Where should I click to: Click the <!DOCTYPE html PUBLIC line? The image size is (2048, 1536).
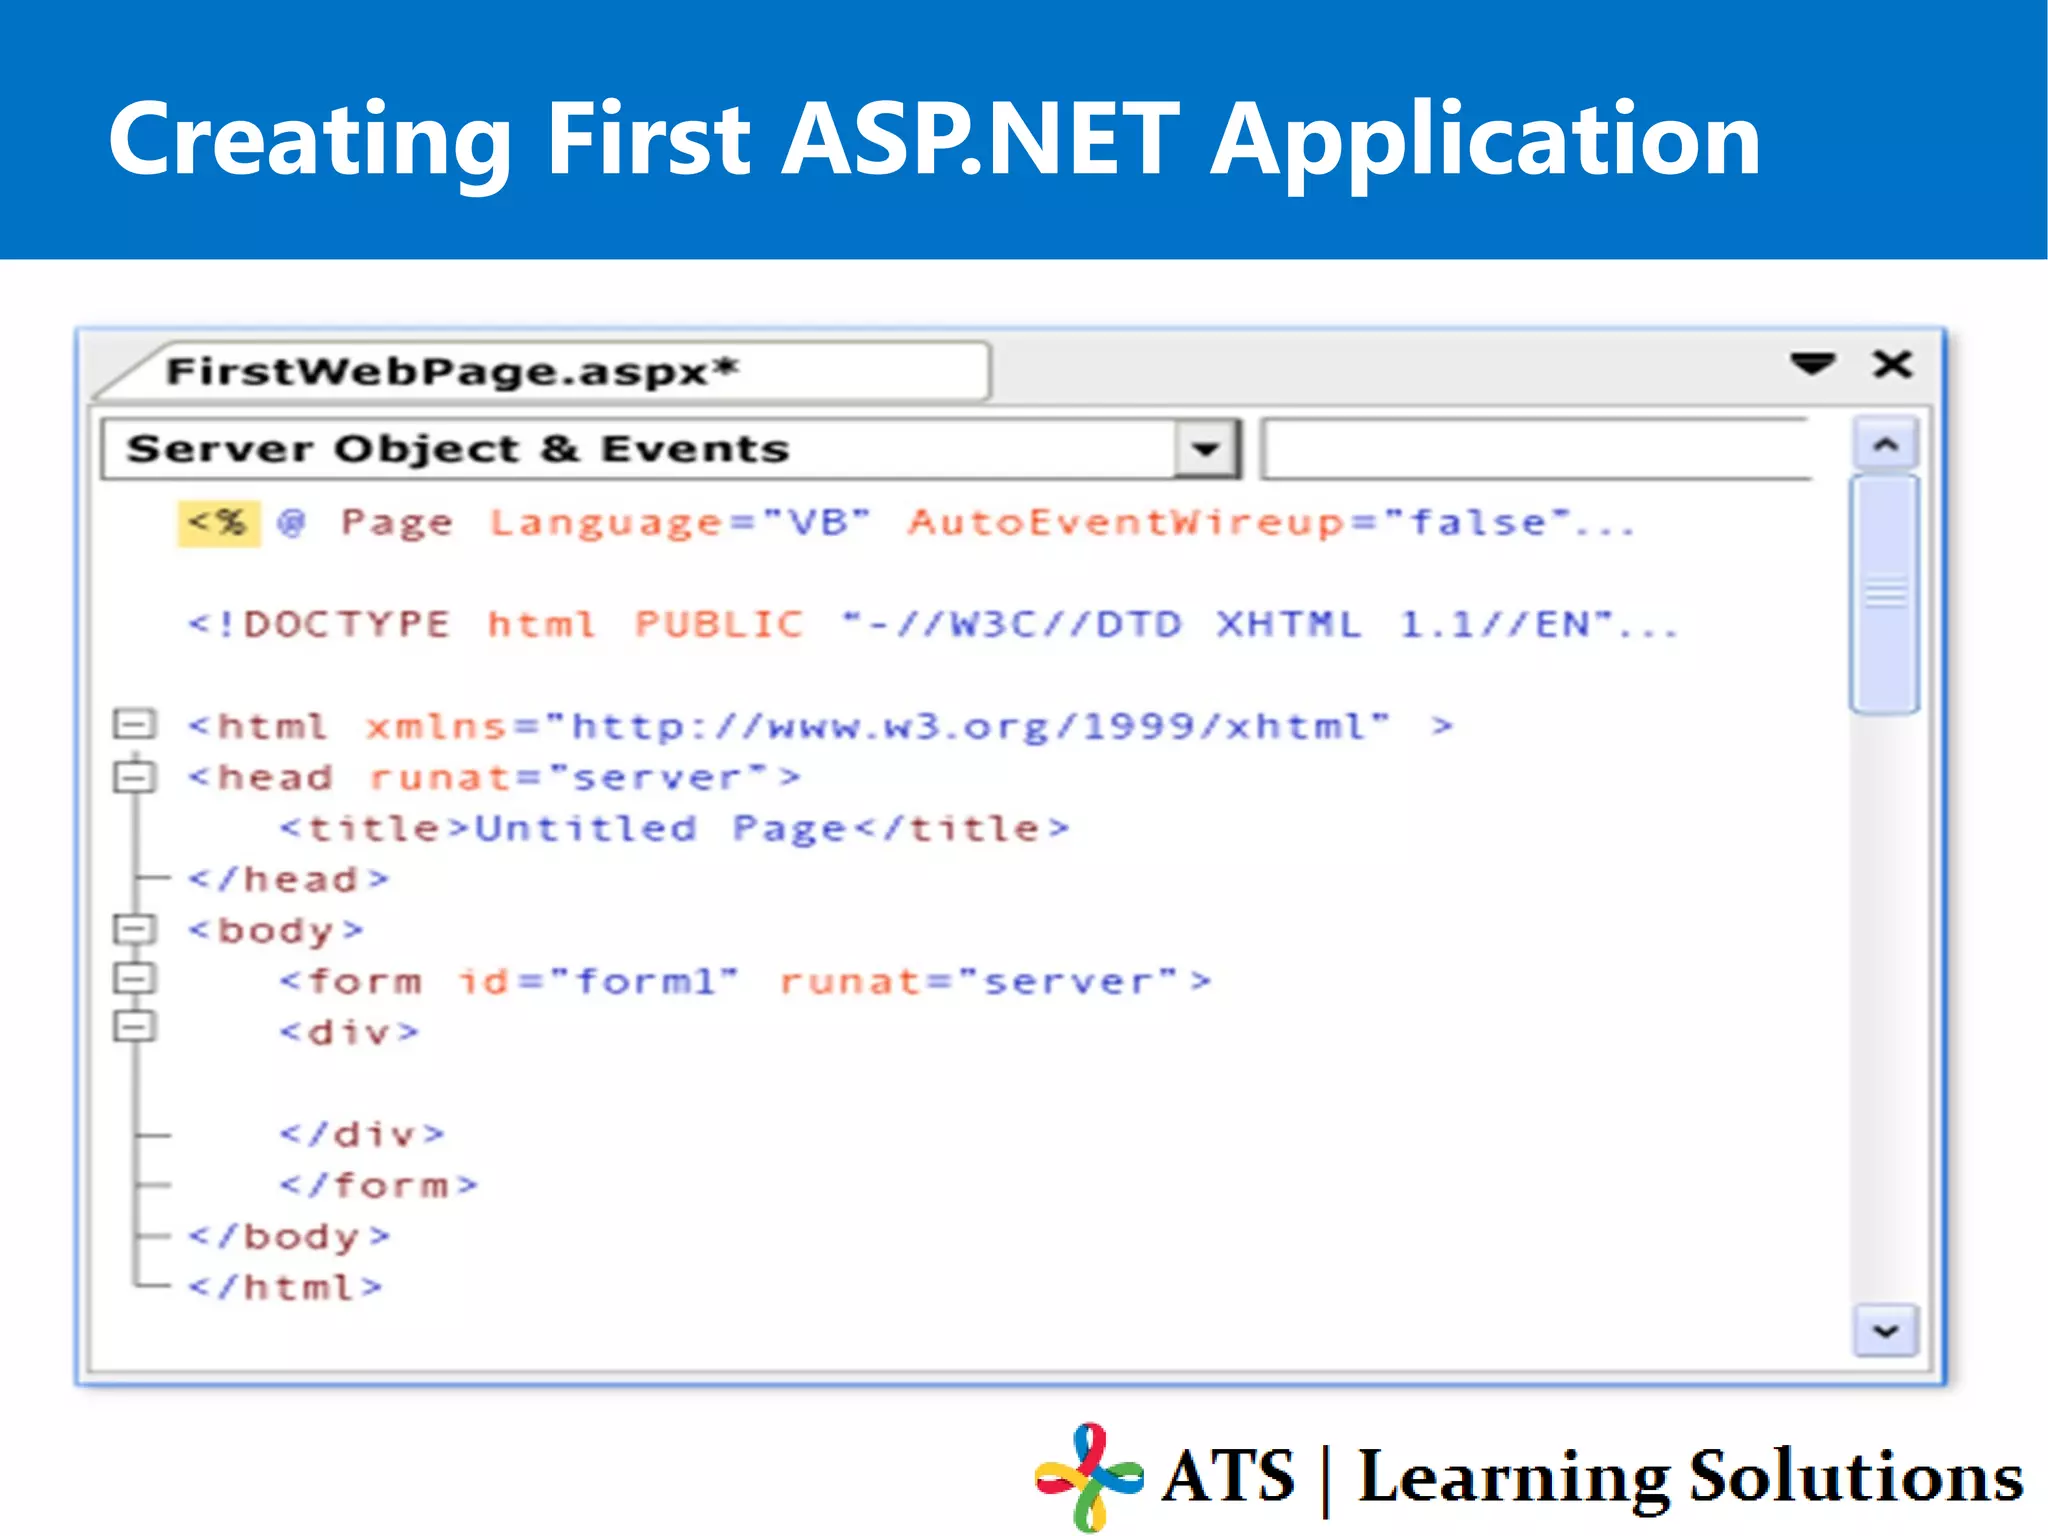pos(931,625)
